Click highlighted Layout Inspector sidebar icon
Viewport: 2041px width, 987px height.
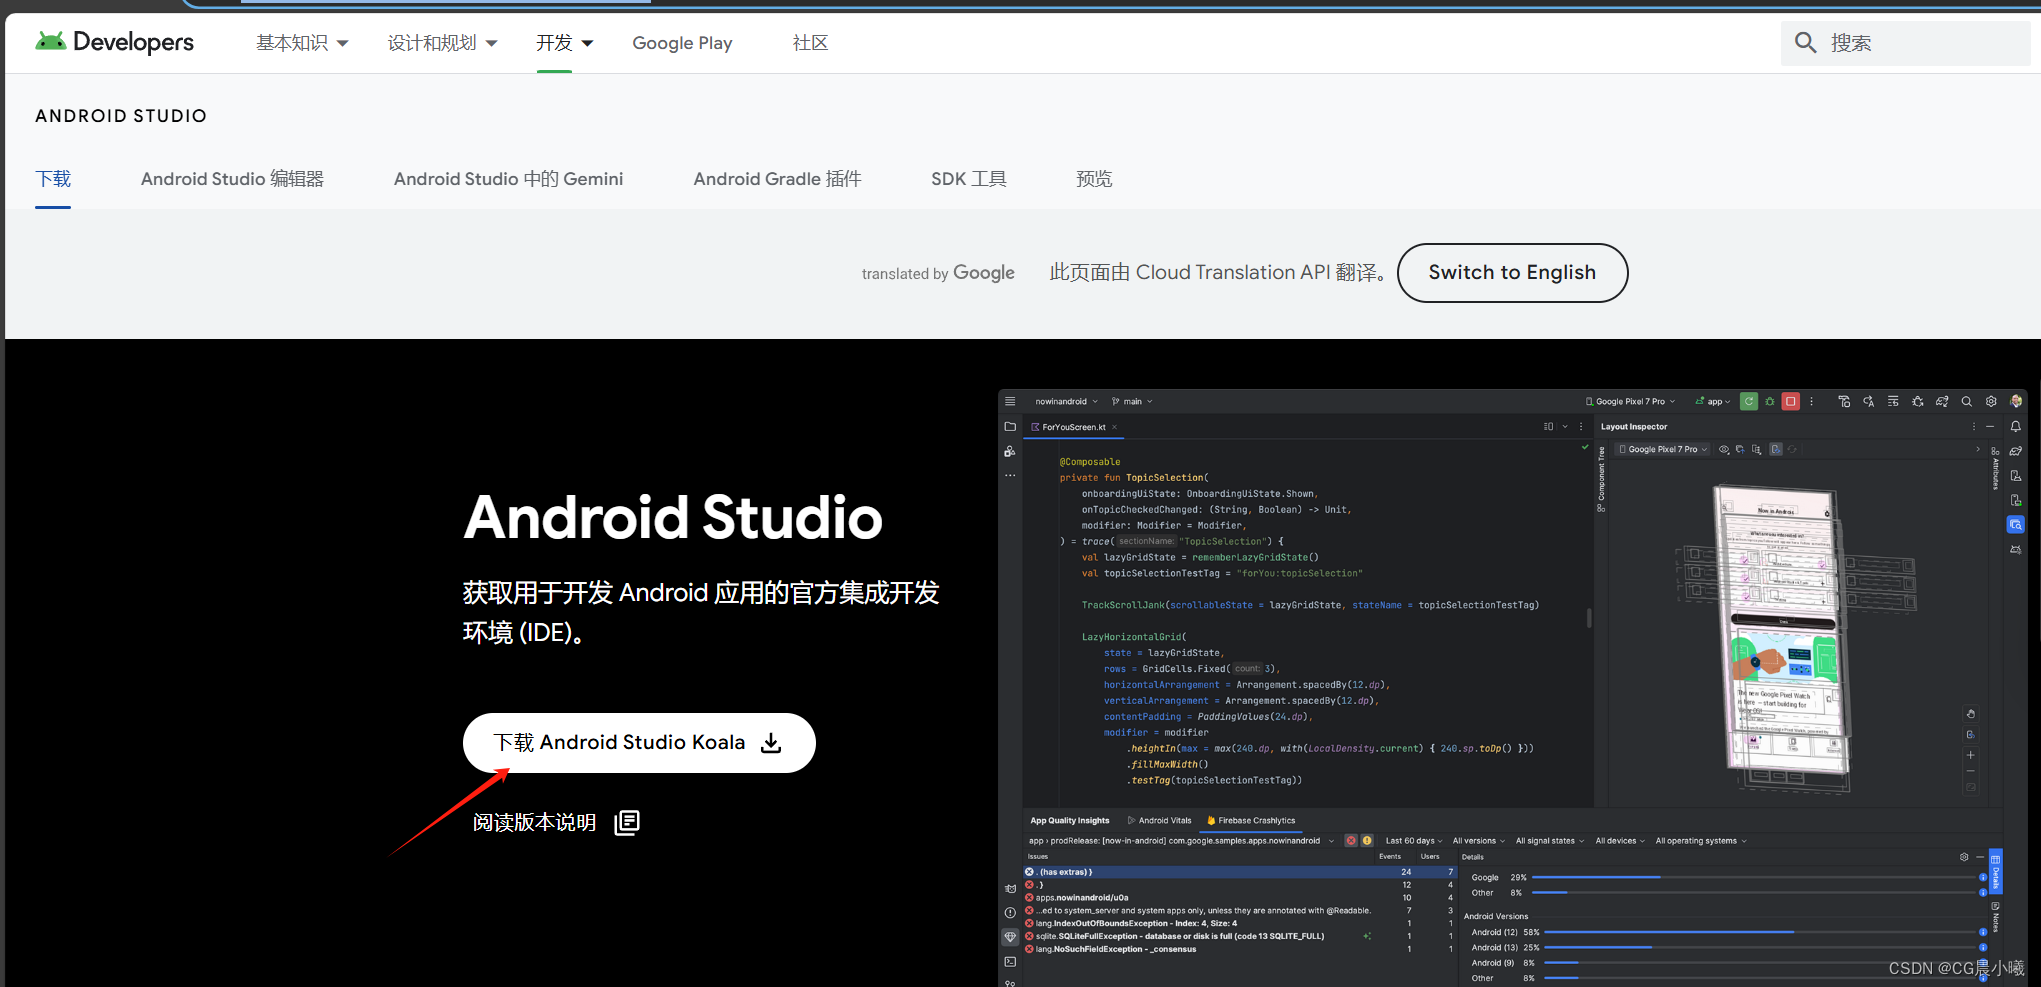point(2016,524)
